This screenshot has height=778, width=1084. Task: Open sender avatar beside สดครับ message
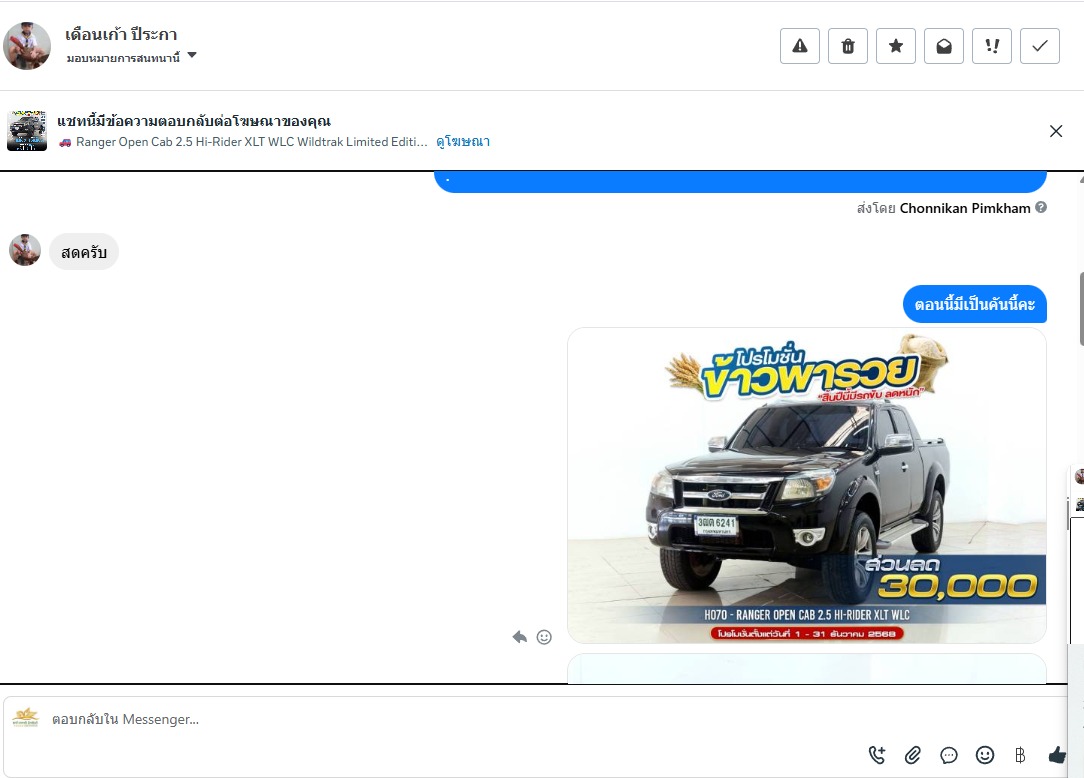(x=25, y=250)
